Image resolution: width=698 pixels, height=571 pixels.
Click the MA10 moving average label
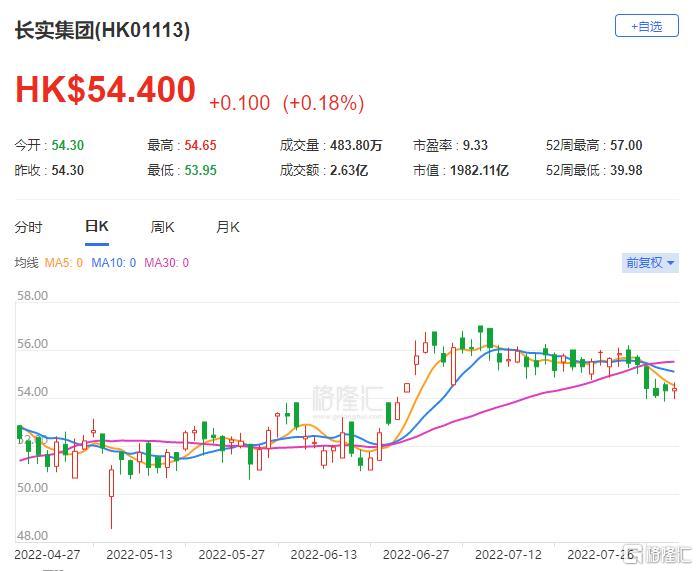(114, 263)
